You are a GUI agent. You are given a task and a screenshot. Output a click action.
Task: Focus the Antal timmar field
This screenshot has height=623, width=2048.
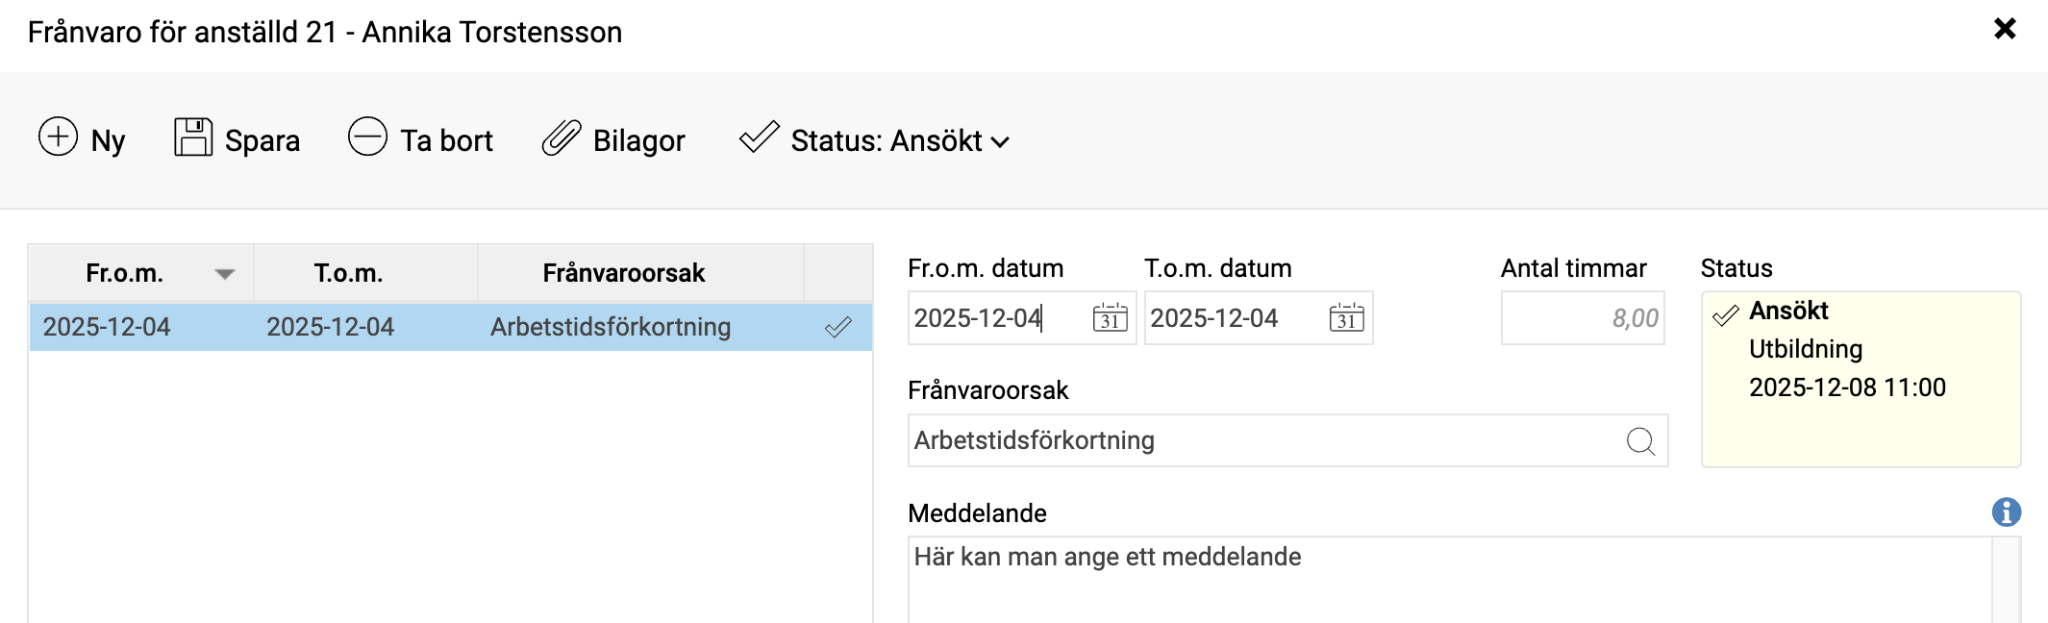pos(1582,318)
